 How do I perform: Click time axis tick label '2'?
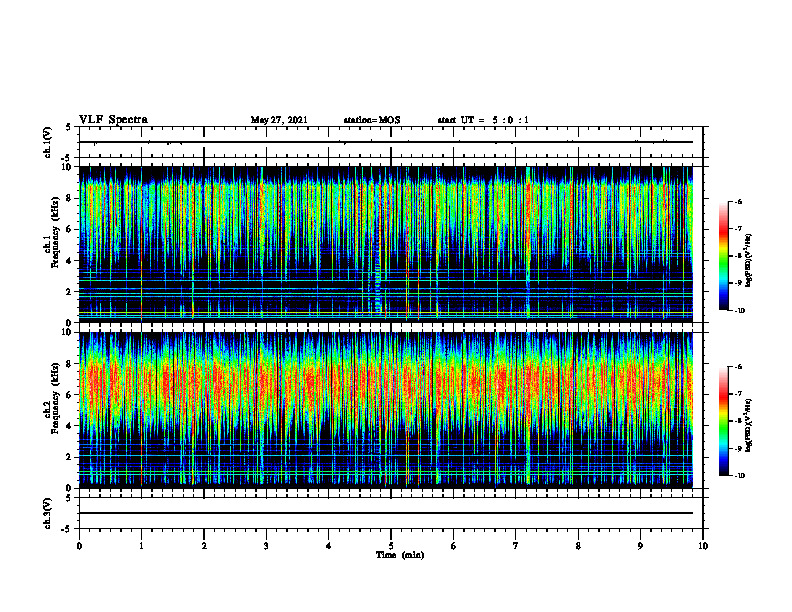coord(204,546)
